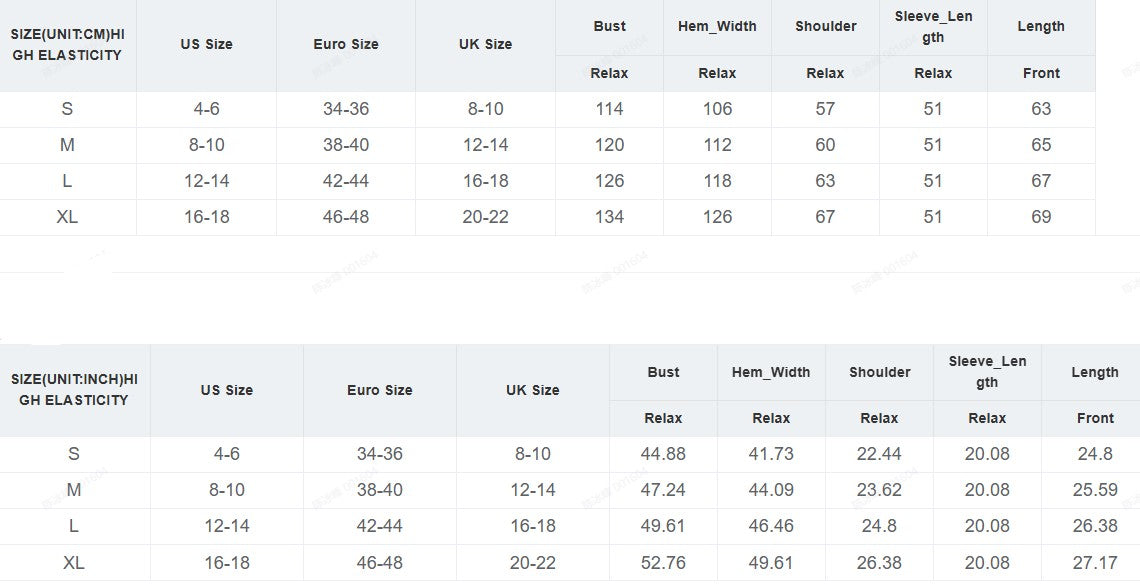Click hem width value 112 for size M
Viewport: 1140px width, 584px height.
(717, 145)
